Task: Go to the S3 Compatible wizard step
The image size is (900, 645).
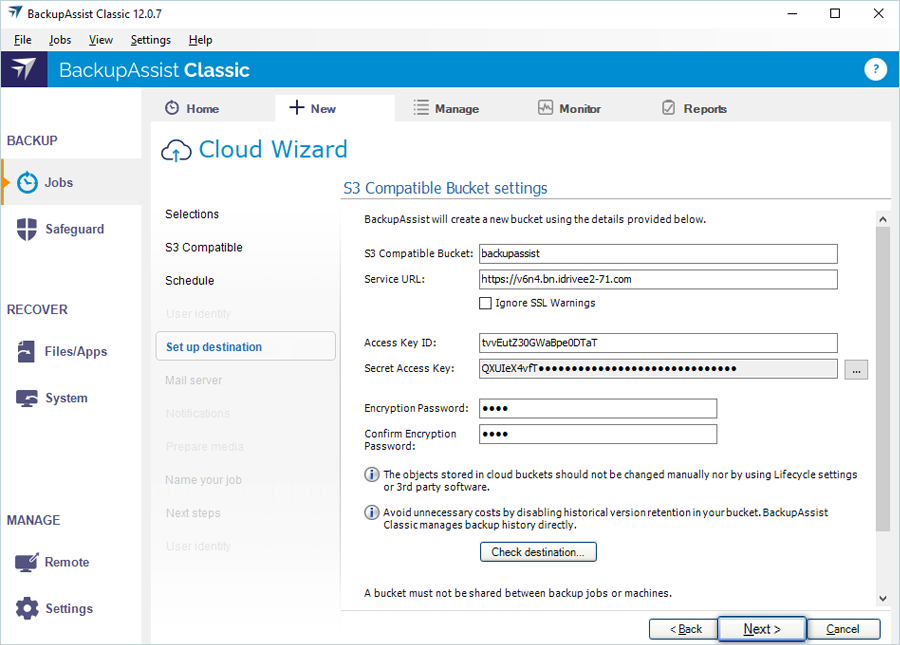Action: [204, 247]
